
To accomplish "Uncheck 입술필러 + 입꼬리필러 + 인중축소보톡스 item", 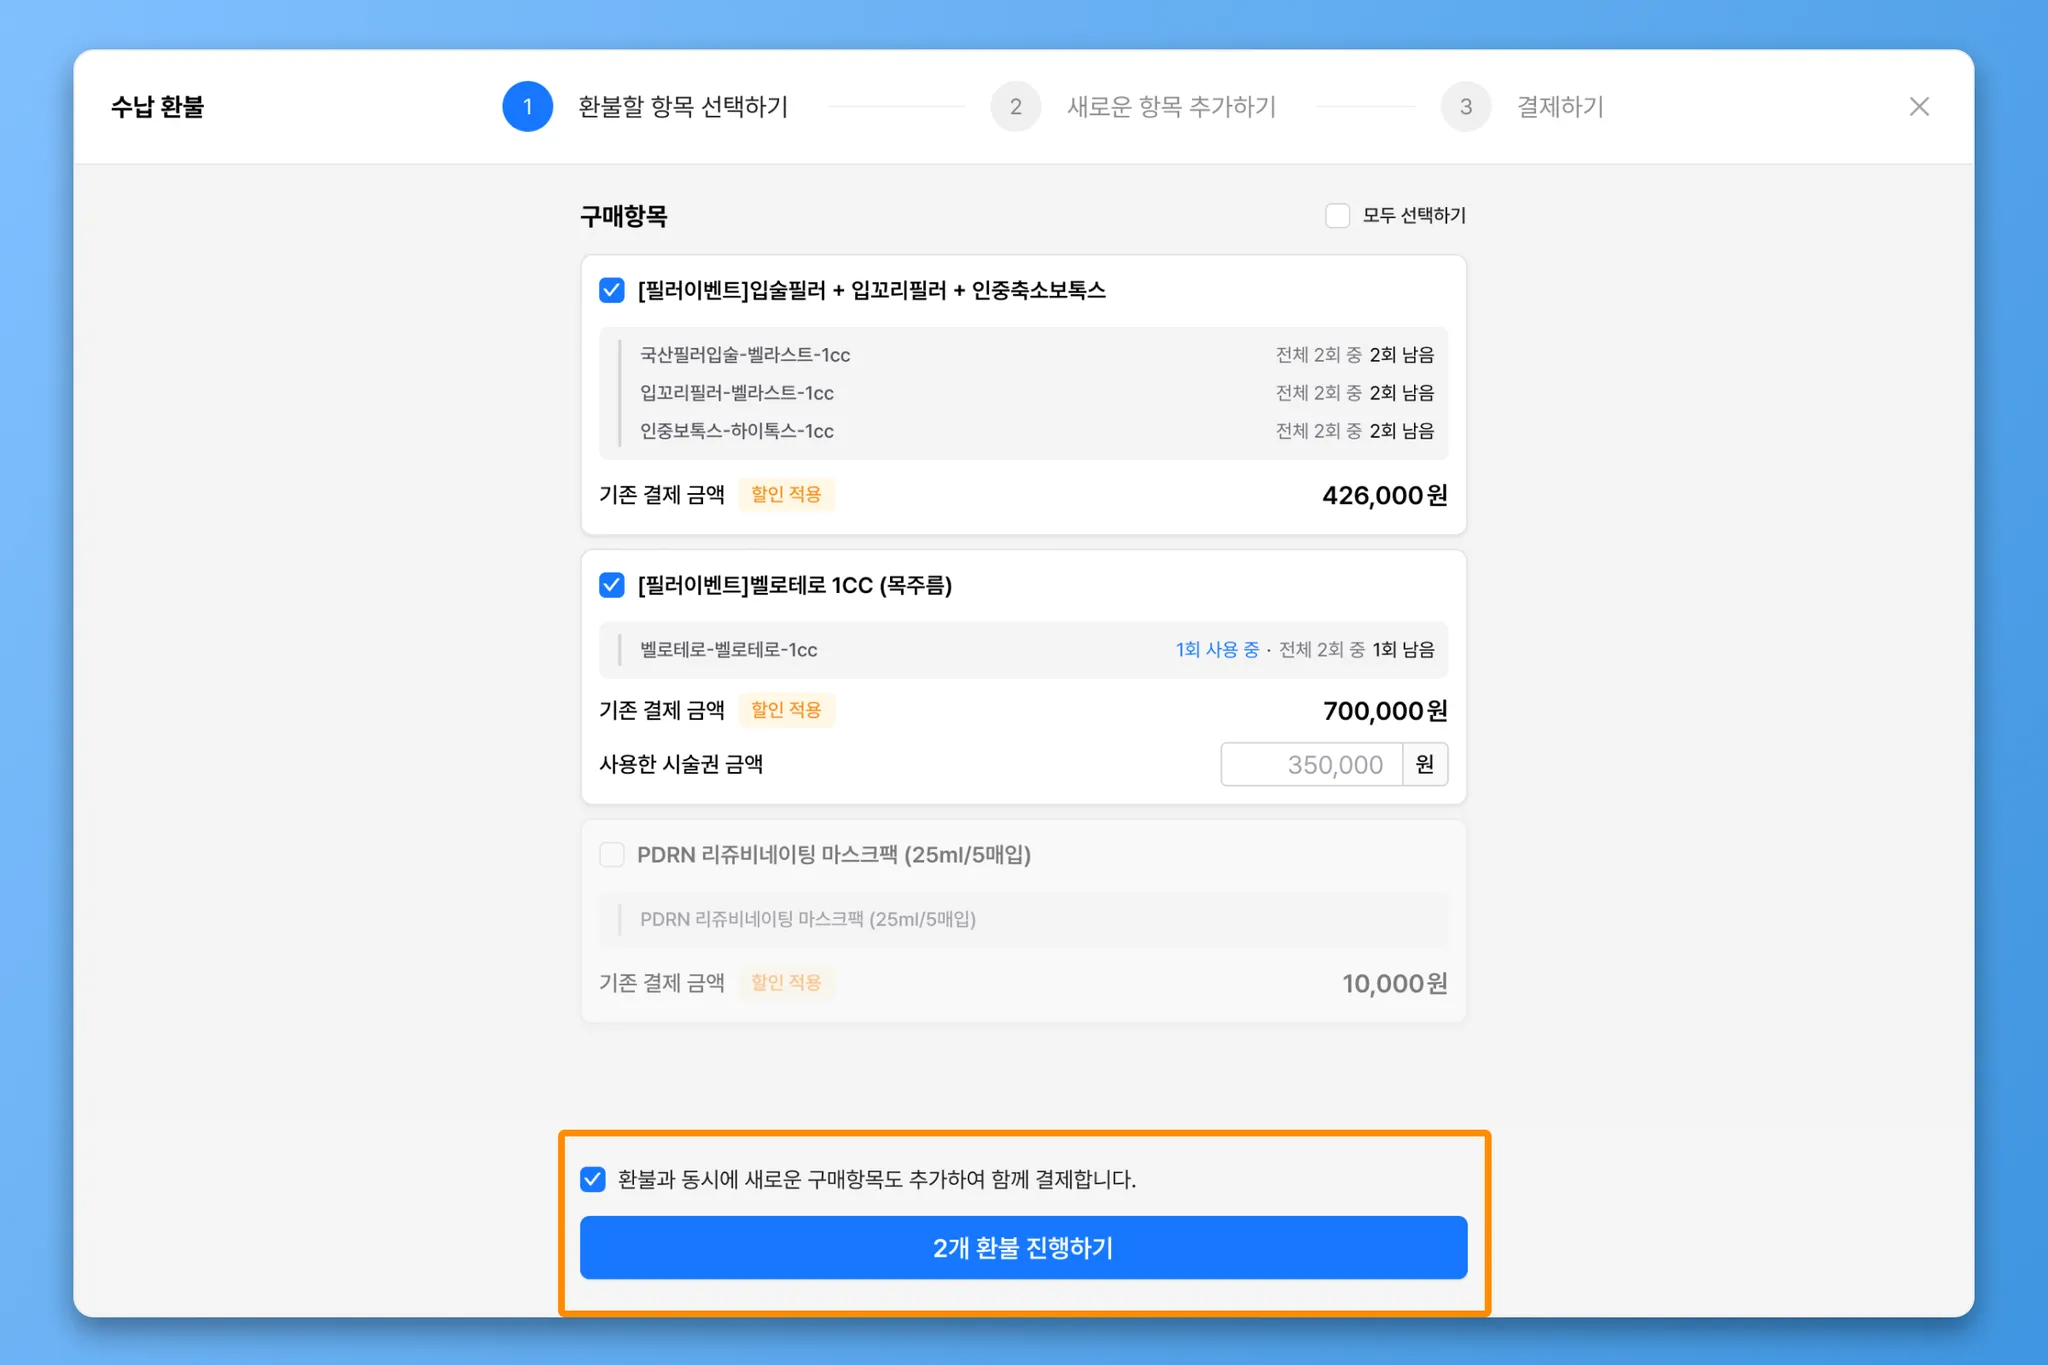I will point(612,291).
